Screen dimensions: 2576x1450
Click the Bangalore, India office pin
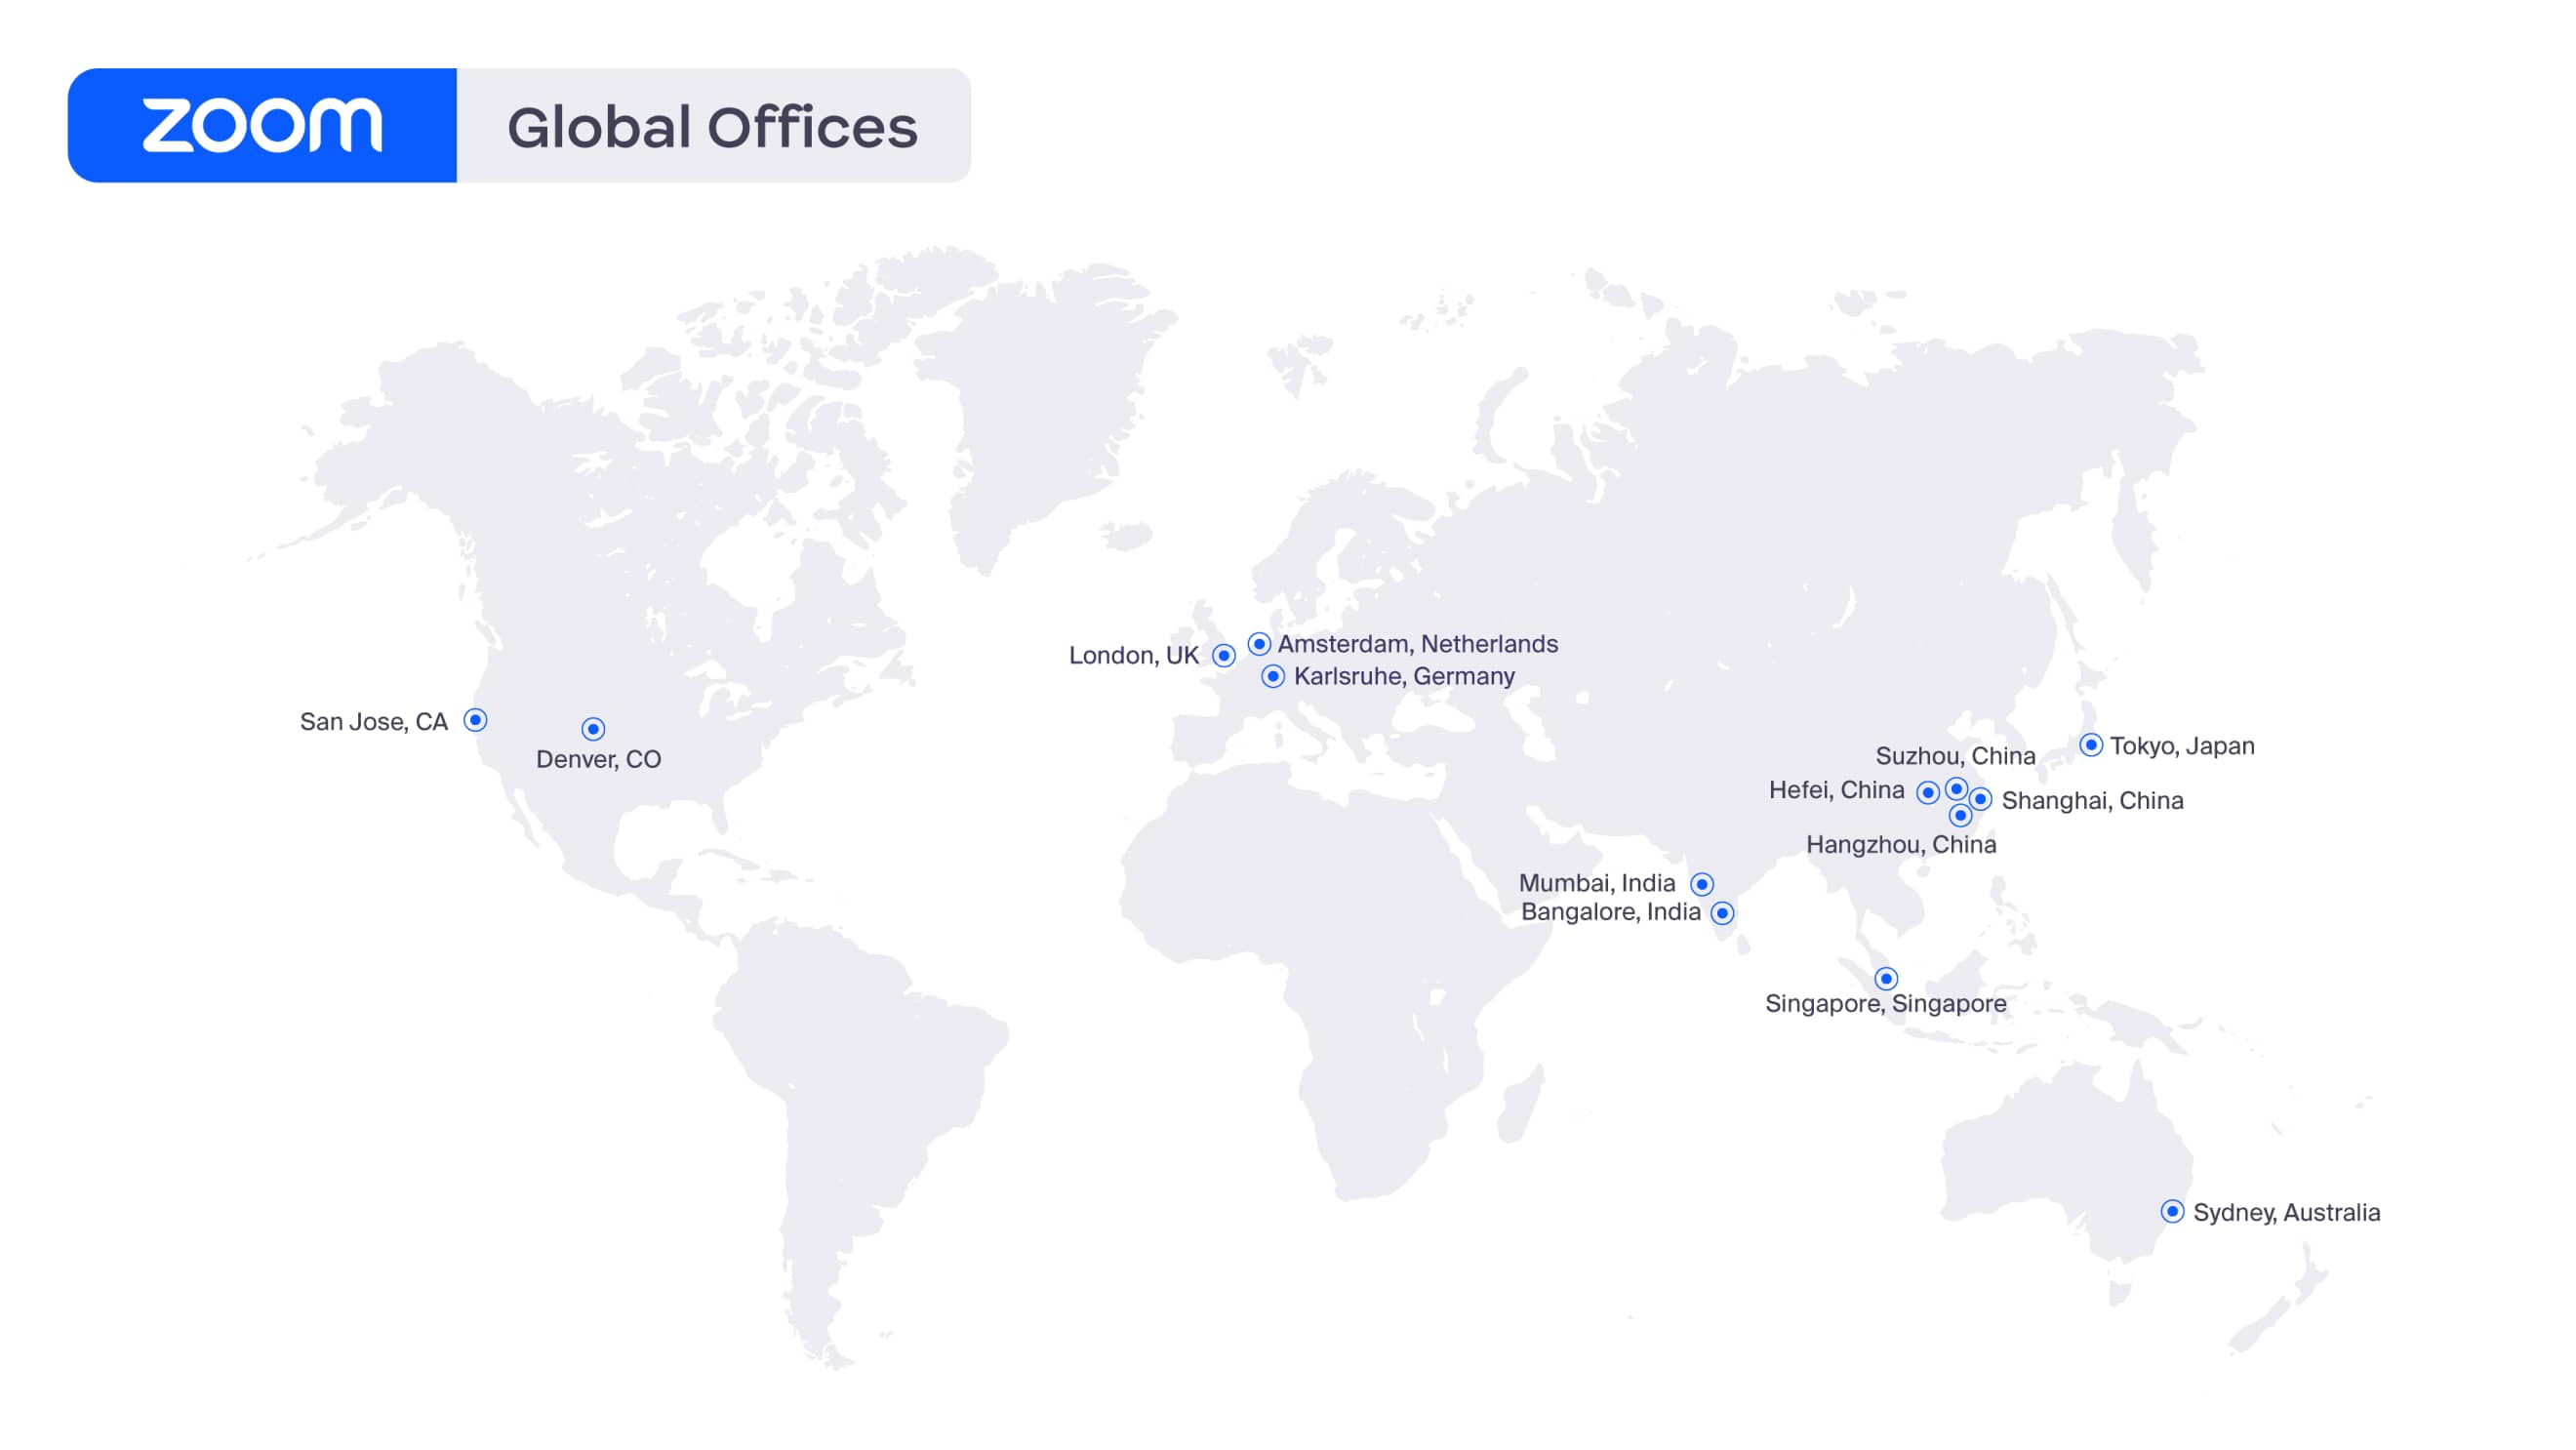[x=1721, y=912]
